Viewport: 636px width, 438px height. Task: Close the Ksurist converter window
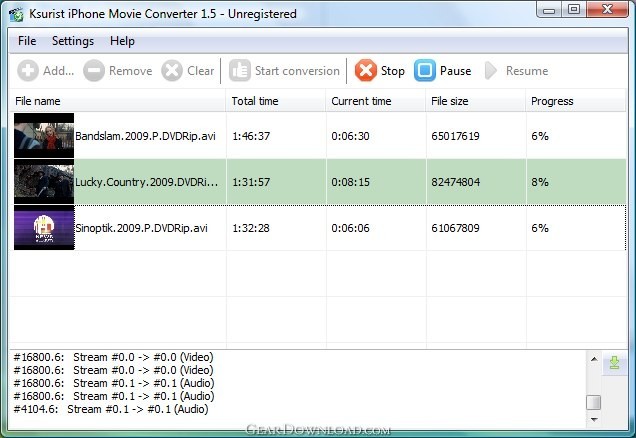607,10
